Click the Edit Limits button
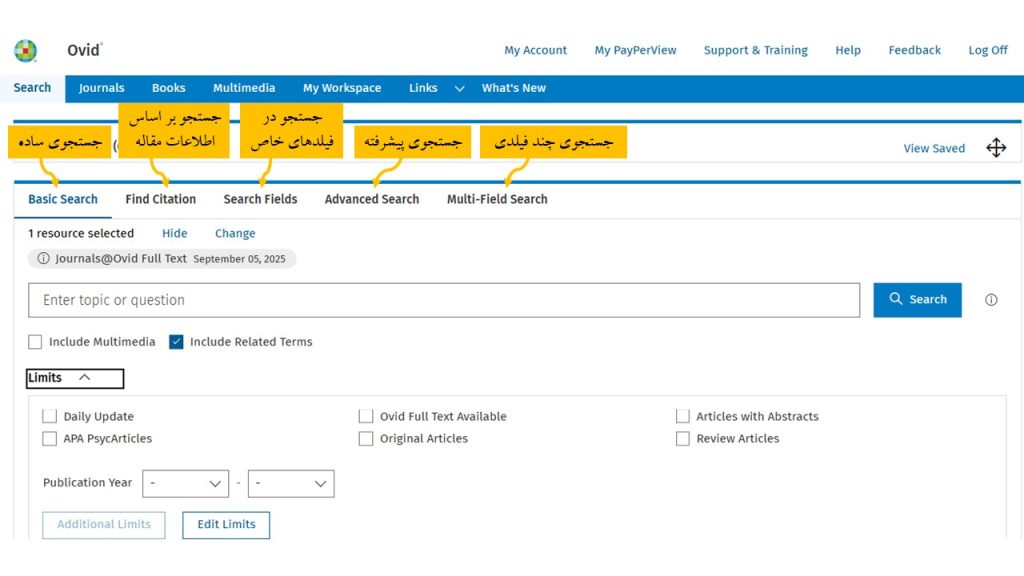Screen dimensions: 1024x576 click(x=226, y=524)
